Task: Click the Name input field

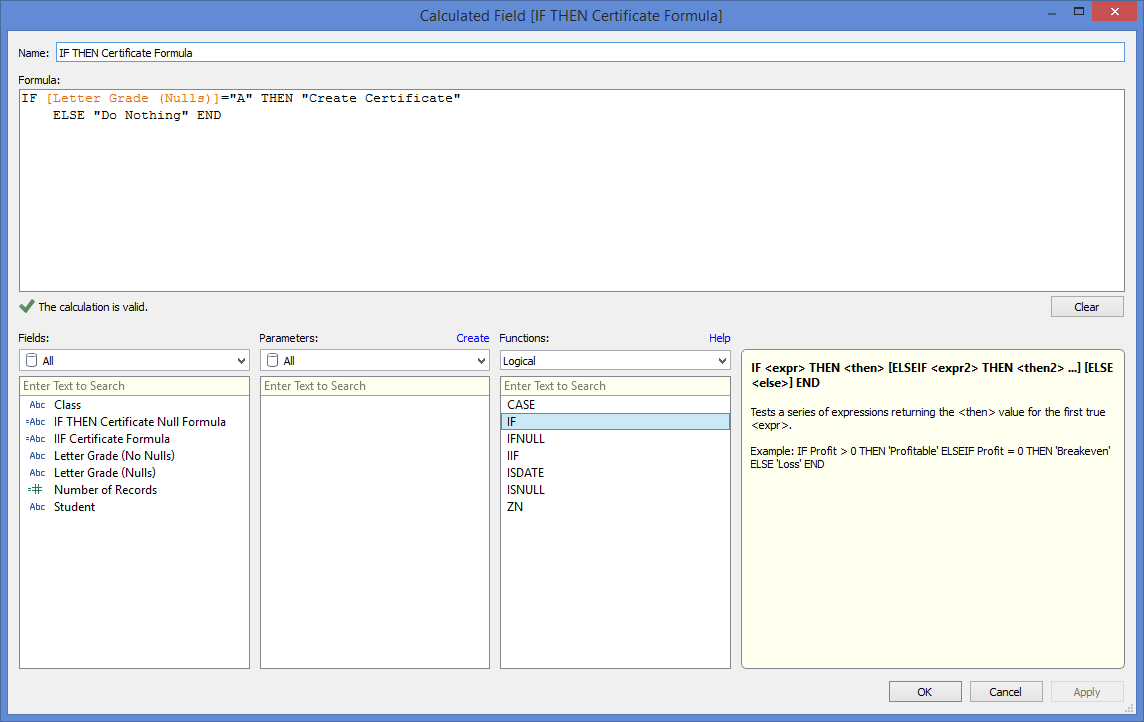Action: 590,52
